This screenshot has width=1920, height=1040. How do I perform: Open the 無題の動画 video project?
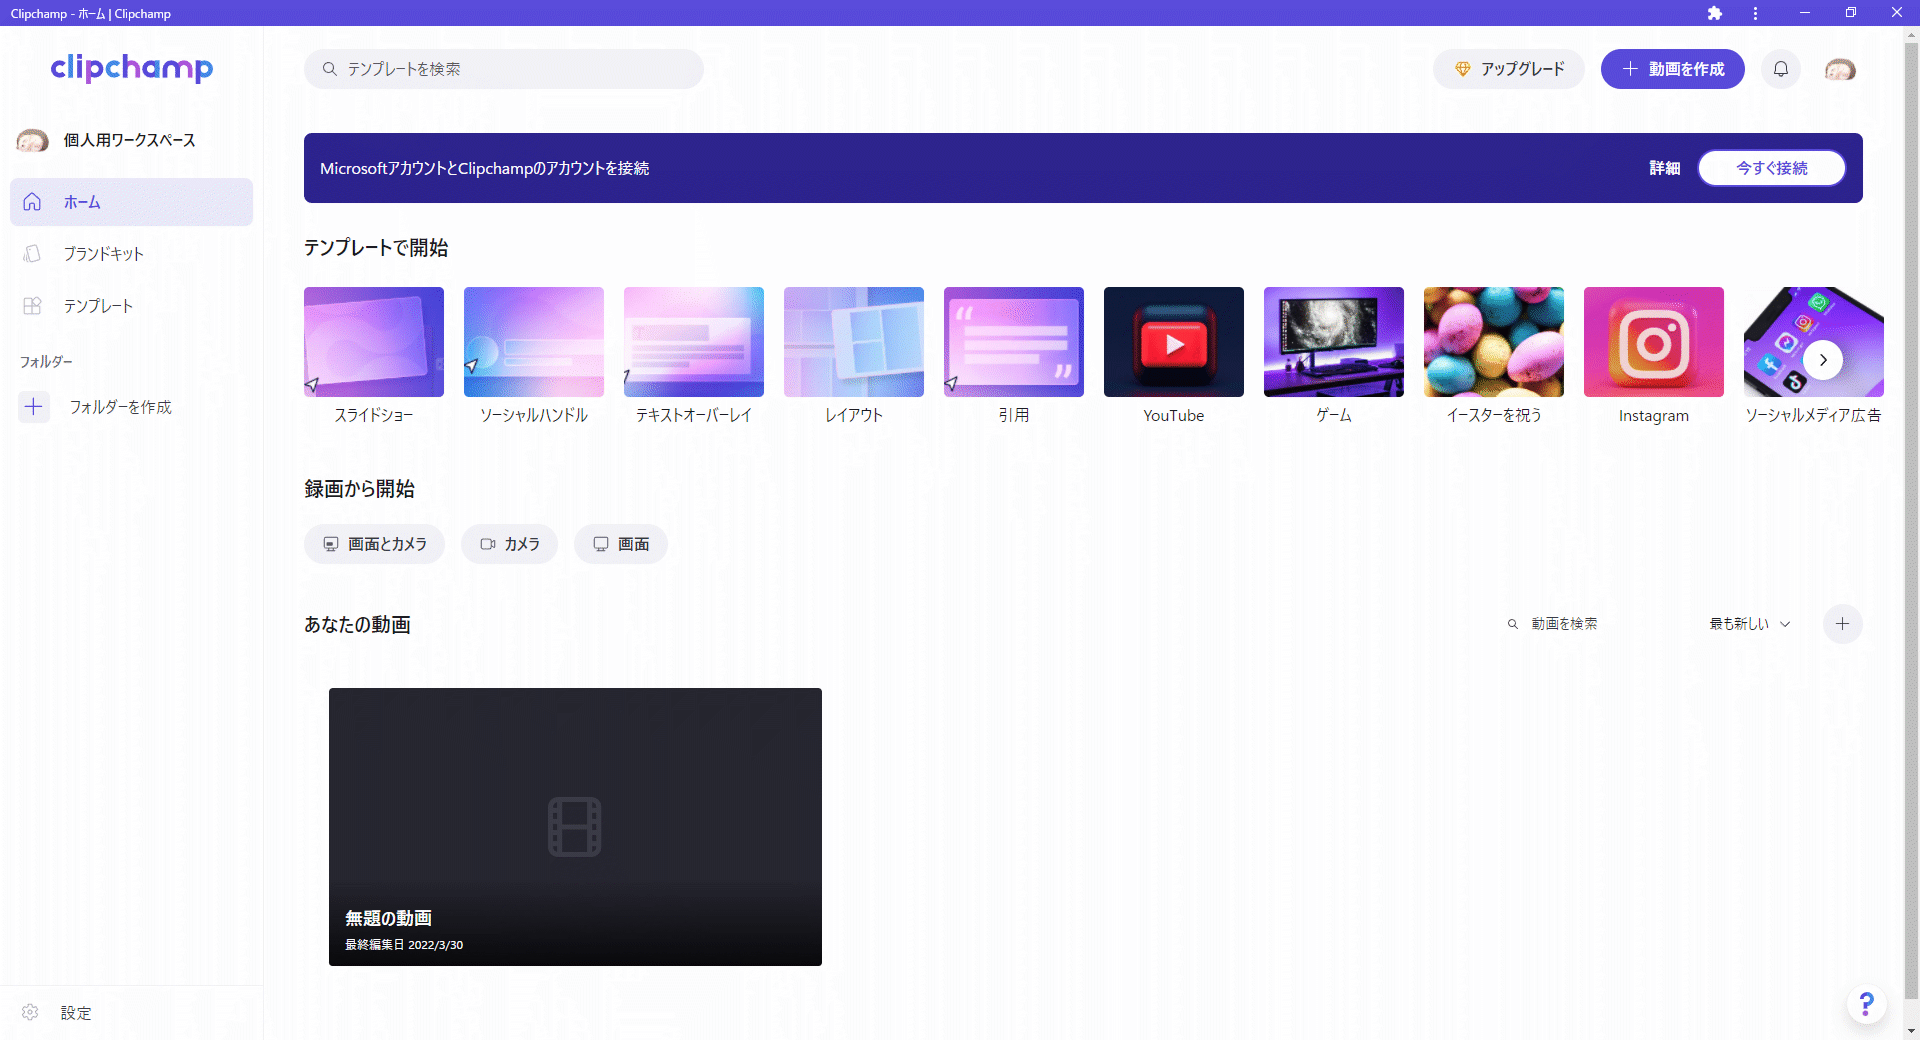tap(575, 826)
